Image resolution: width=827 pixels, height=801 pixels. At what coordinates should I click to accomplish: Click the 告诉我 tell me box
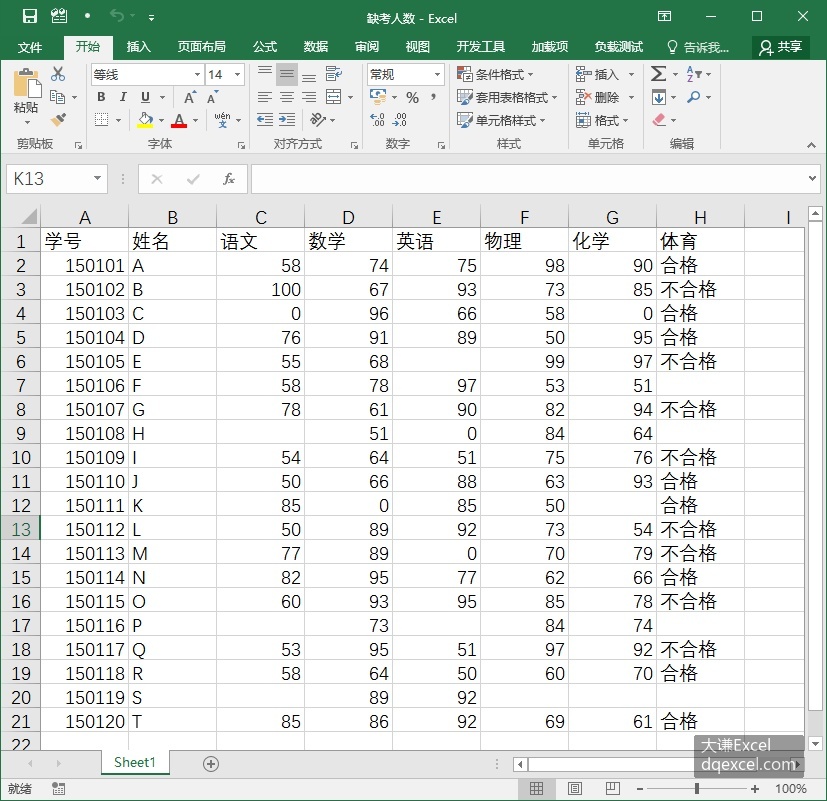point(698,47)
